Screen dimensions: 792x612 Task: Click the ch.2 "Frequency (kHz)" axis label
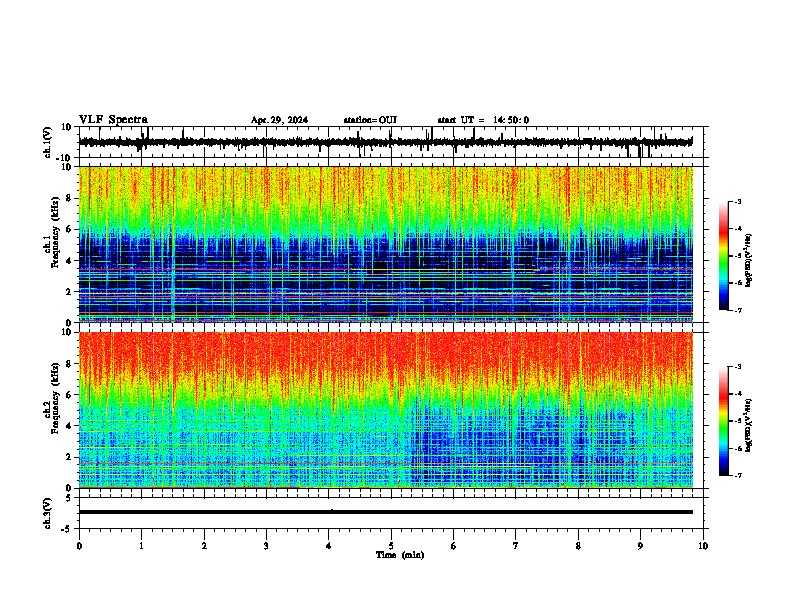[x=55, y=398]
